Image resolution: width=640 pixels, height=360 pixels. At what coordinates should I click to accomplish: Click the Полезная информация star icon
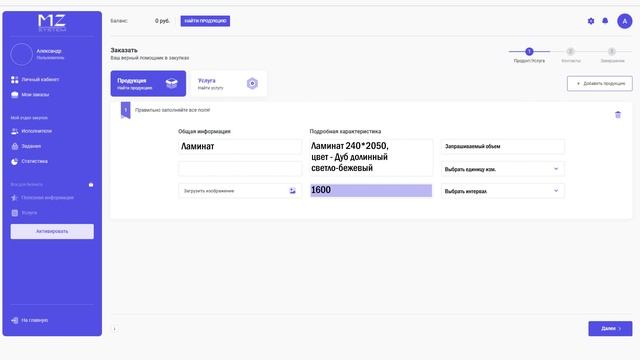(15, 198)
